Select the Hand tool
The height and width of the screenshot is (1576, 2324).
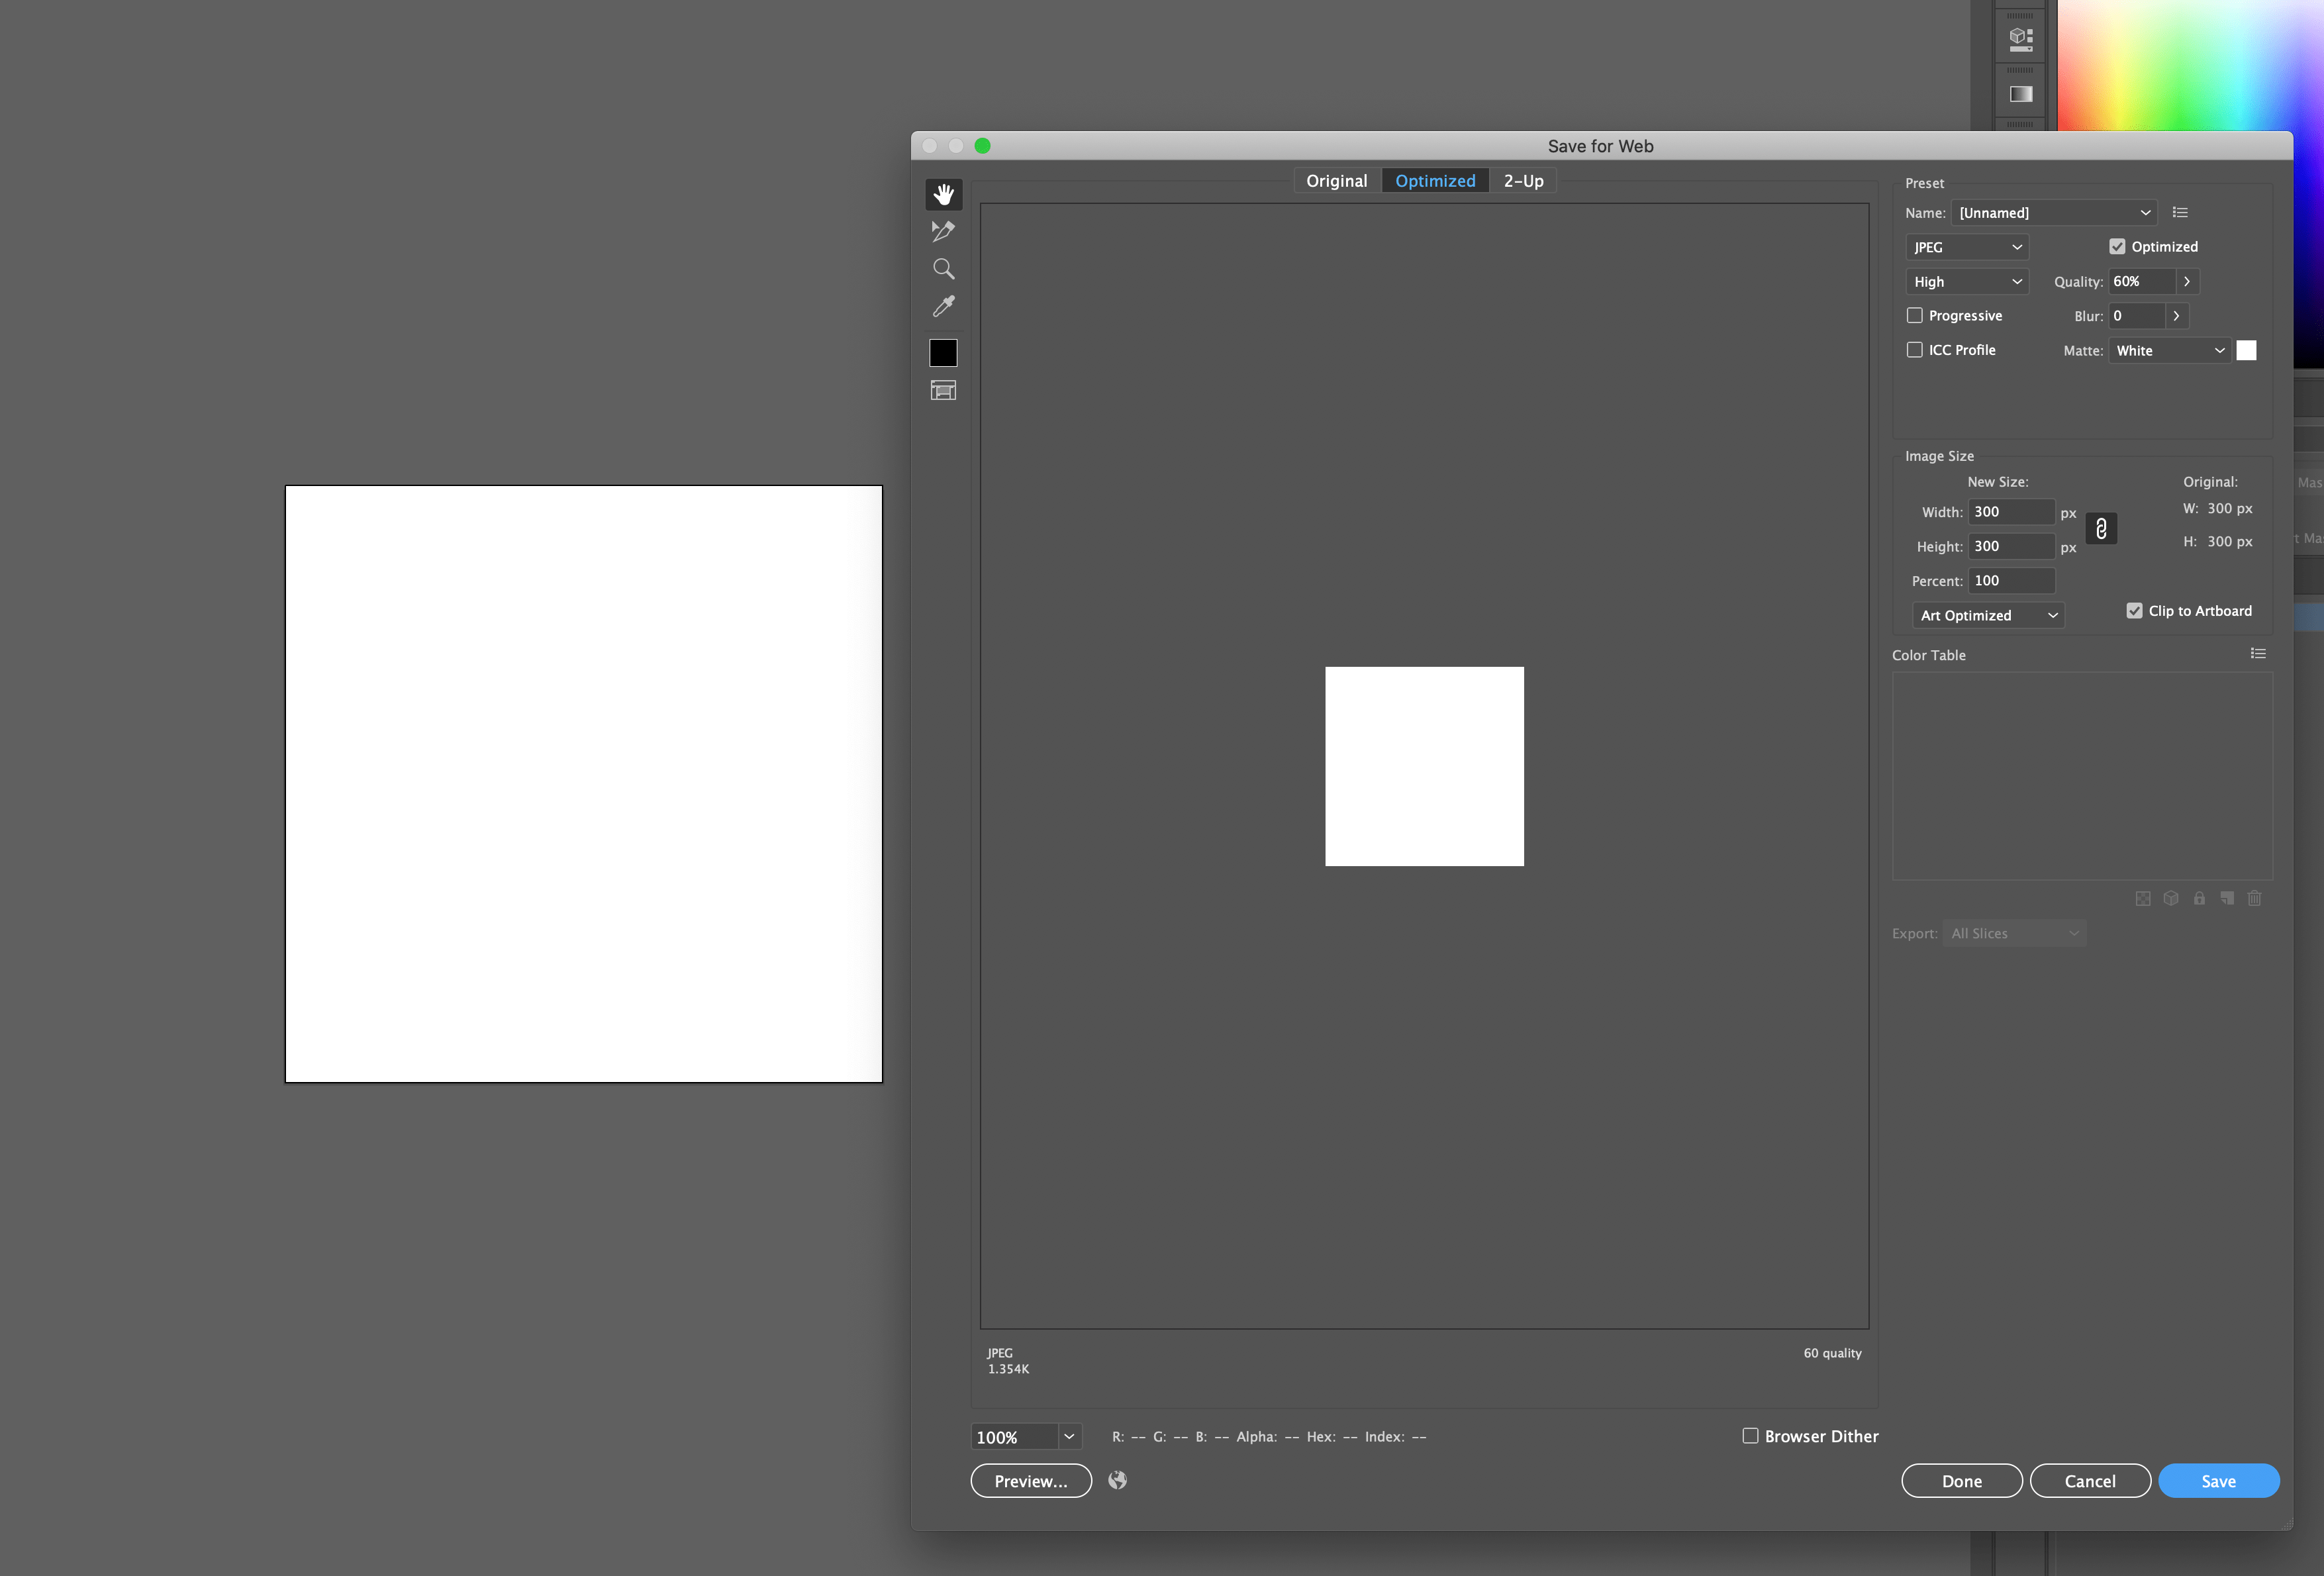[x=943, y=194]
